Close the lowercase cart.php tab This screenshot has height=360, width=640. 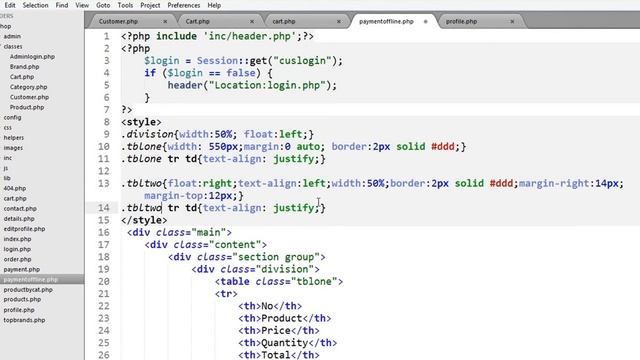pos(339,21)
